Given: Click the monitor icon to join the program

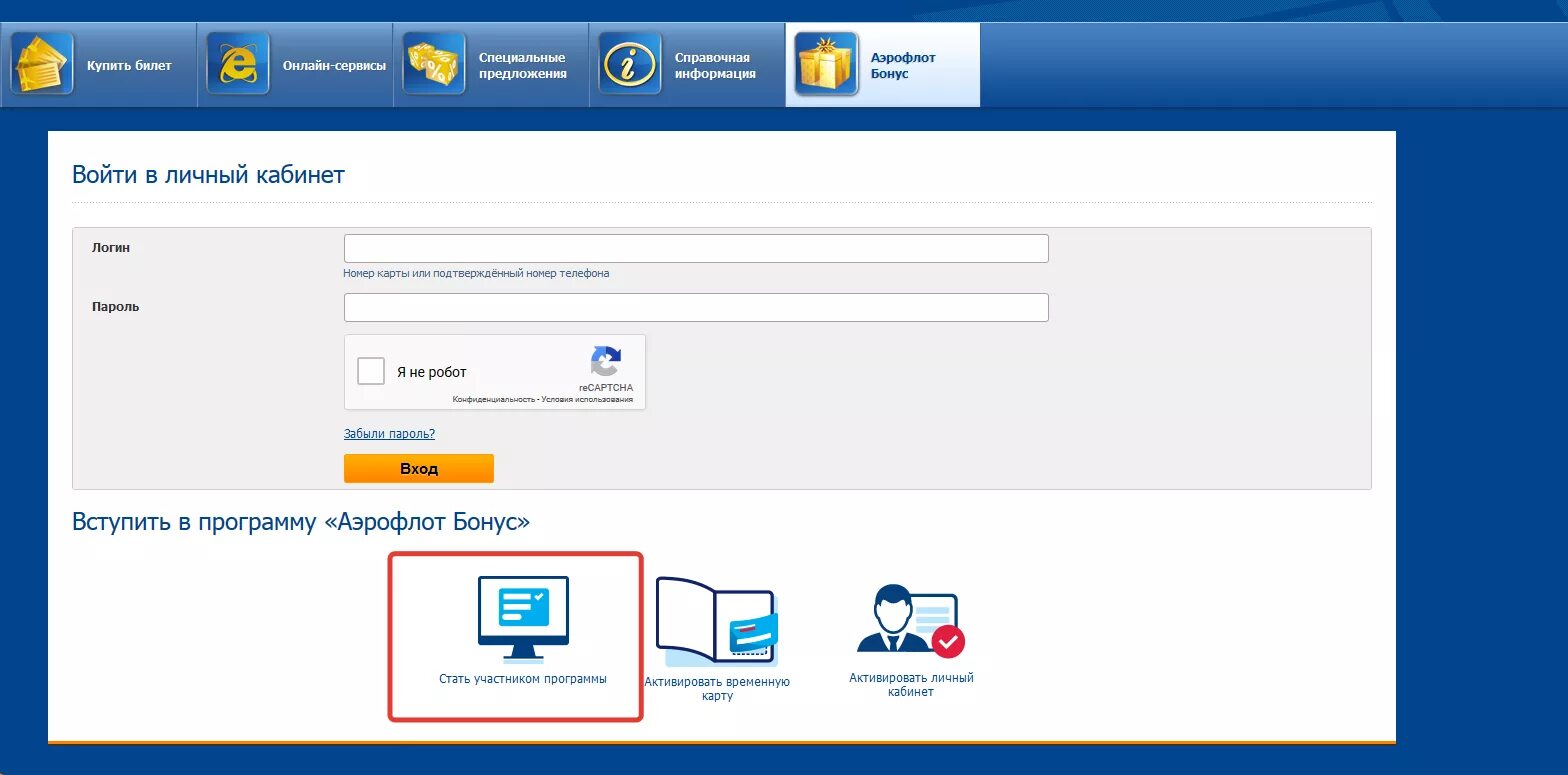Looking at the screenshot, I should (x=523, y=619).
